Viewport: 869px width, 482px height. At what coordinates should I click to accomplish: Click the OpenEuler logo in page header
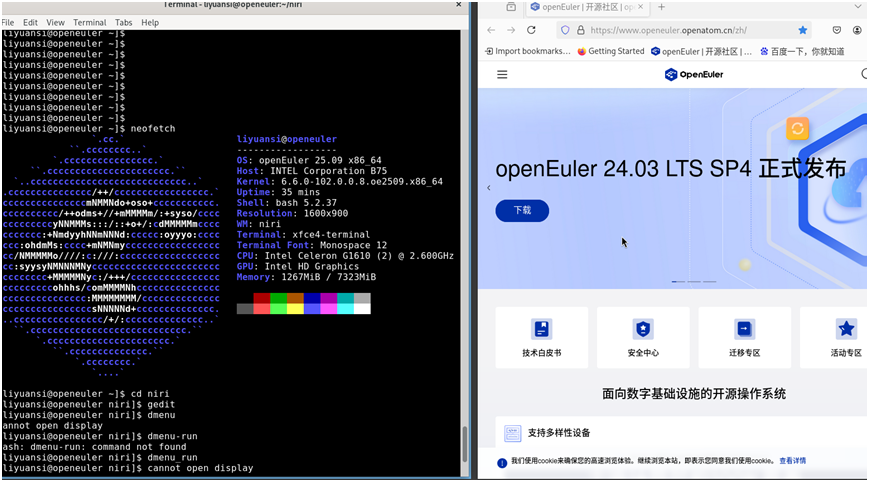click(x=694, y=74)
